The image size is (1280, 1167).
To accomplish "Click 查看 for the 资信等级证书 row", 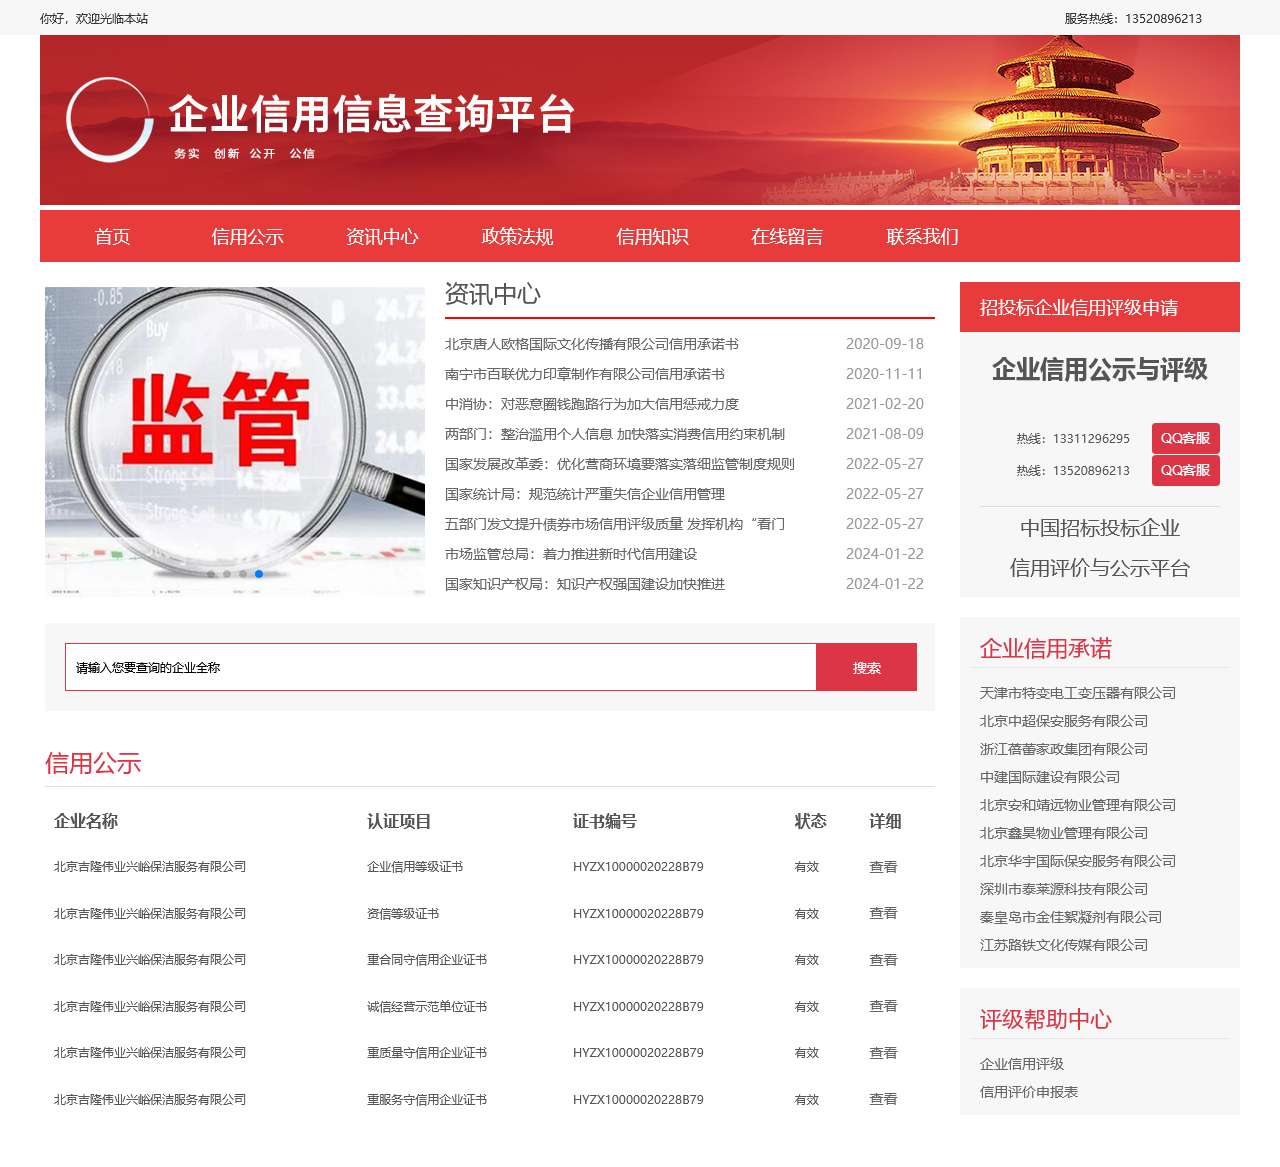I will [x=883, y=913].
